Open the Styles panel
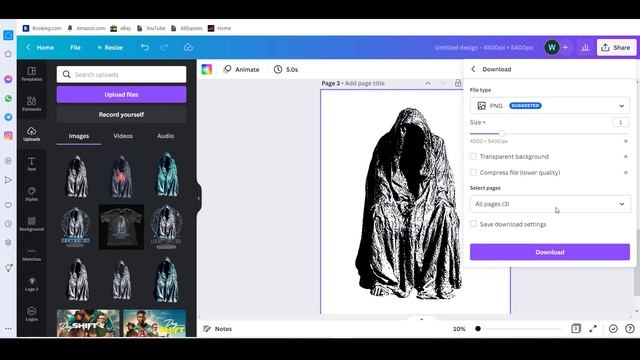The width and height of the screenshot is (640, 360). [31, 194]
